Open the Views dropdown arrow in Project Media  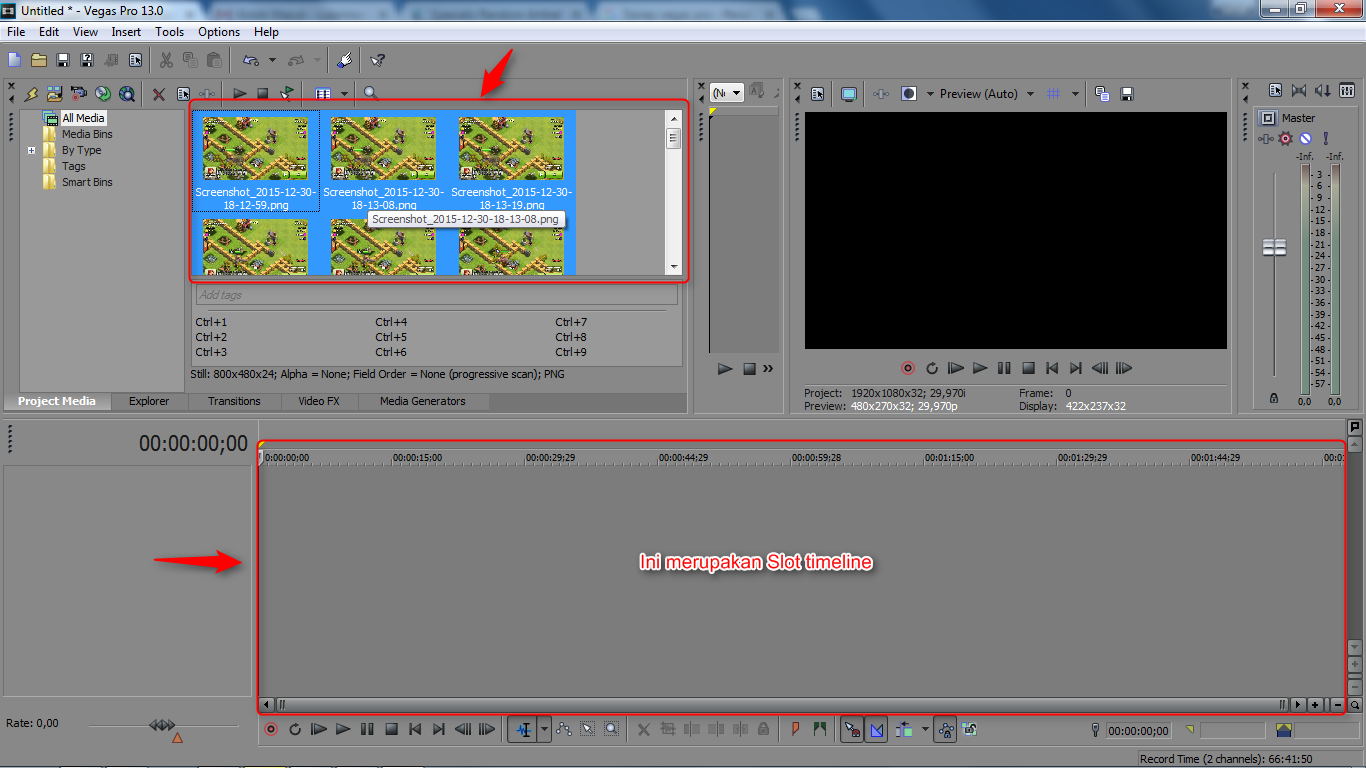coord(344,94)
